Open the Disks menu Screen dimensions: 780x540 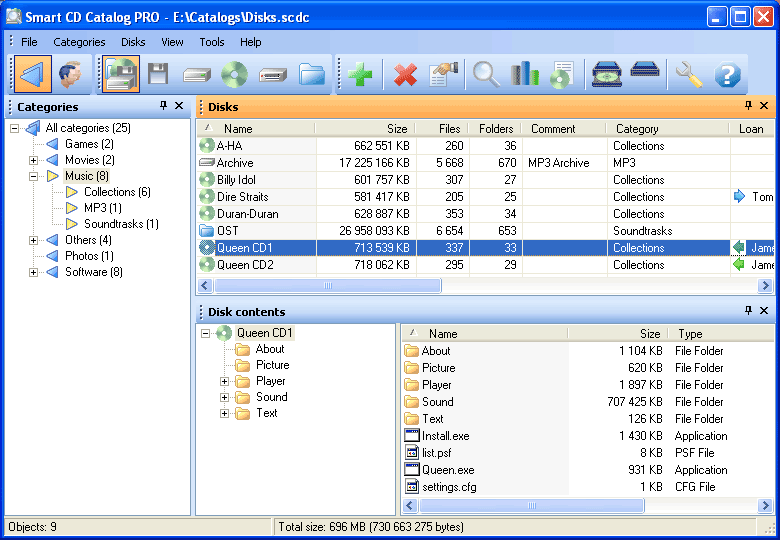[133, 42]
